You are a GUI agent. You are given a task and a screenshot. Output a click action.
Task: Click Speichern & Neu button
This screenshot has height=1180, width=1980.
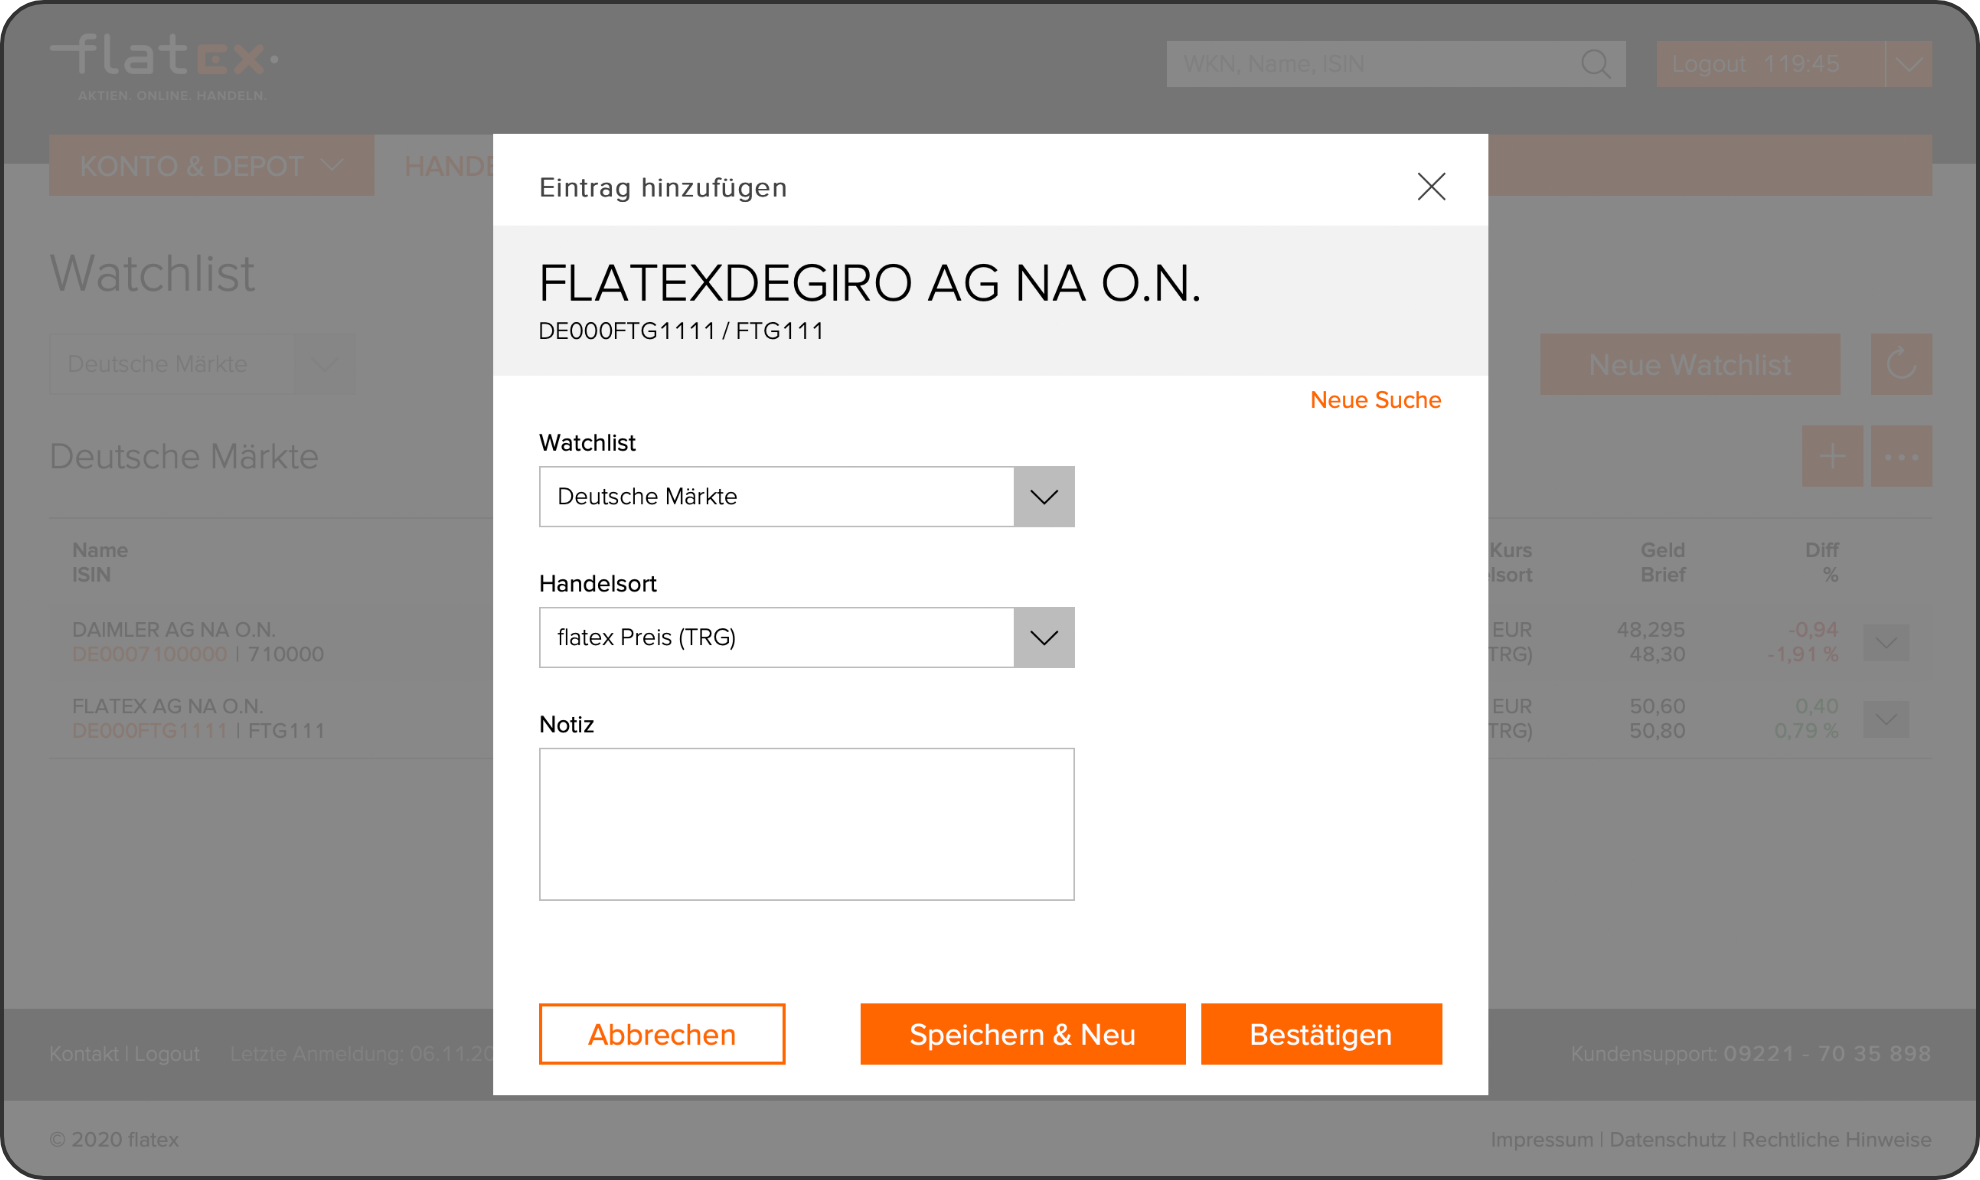coord(1022,1034)
